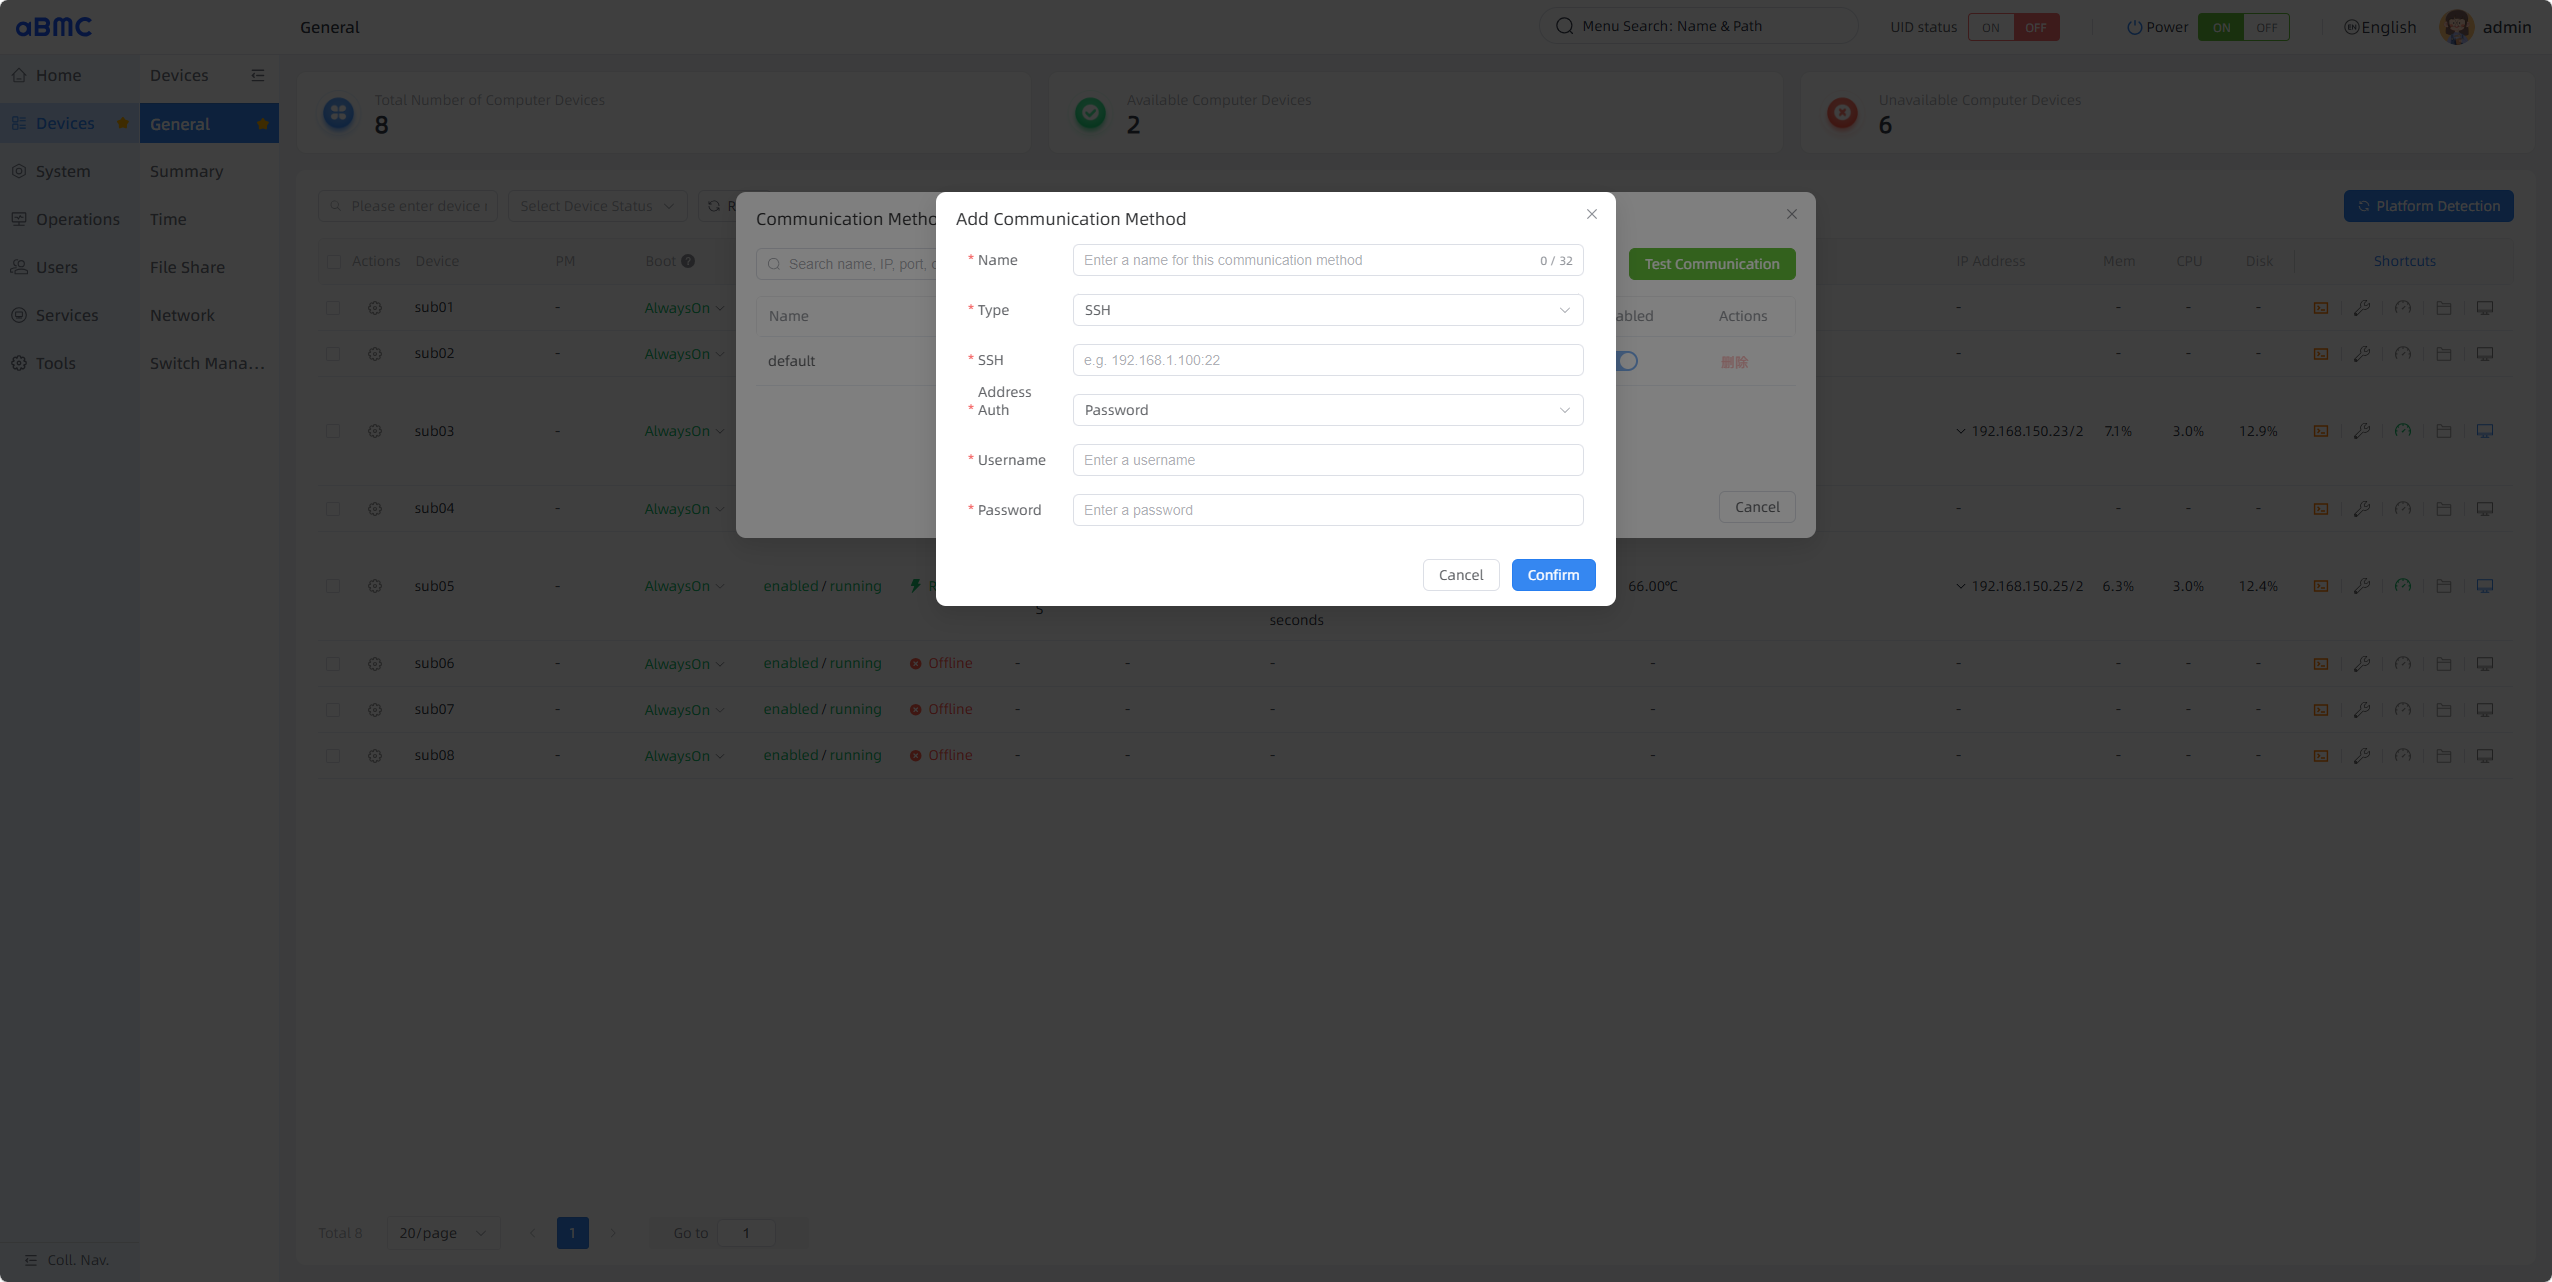Click the SSH Address input field
The image size is (2552, 1282).
point(1327,360)
